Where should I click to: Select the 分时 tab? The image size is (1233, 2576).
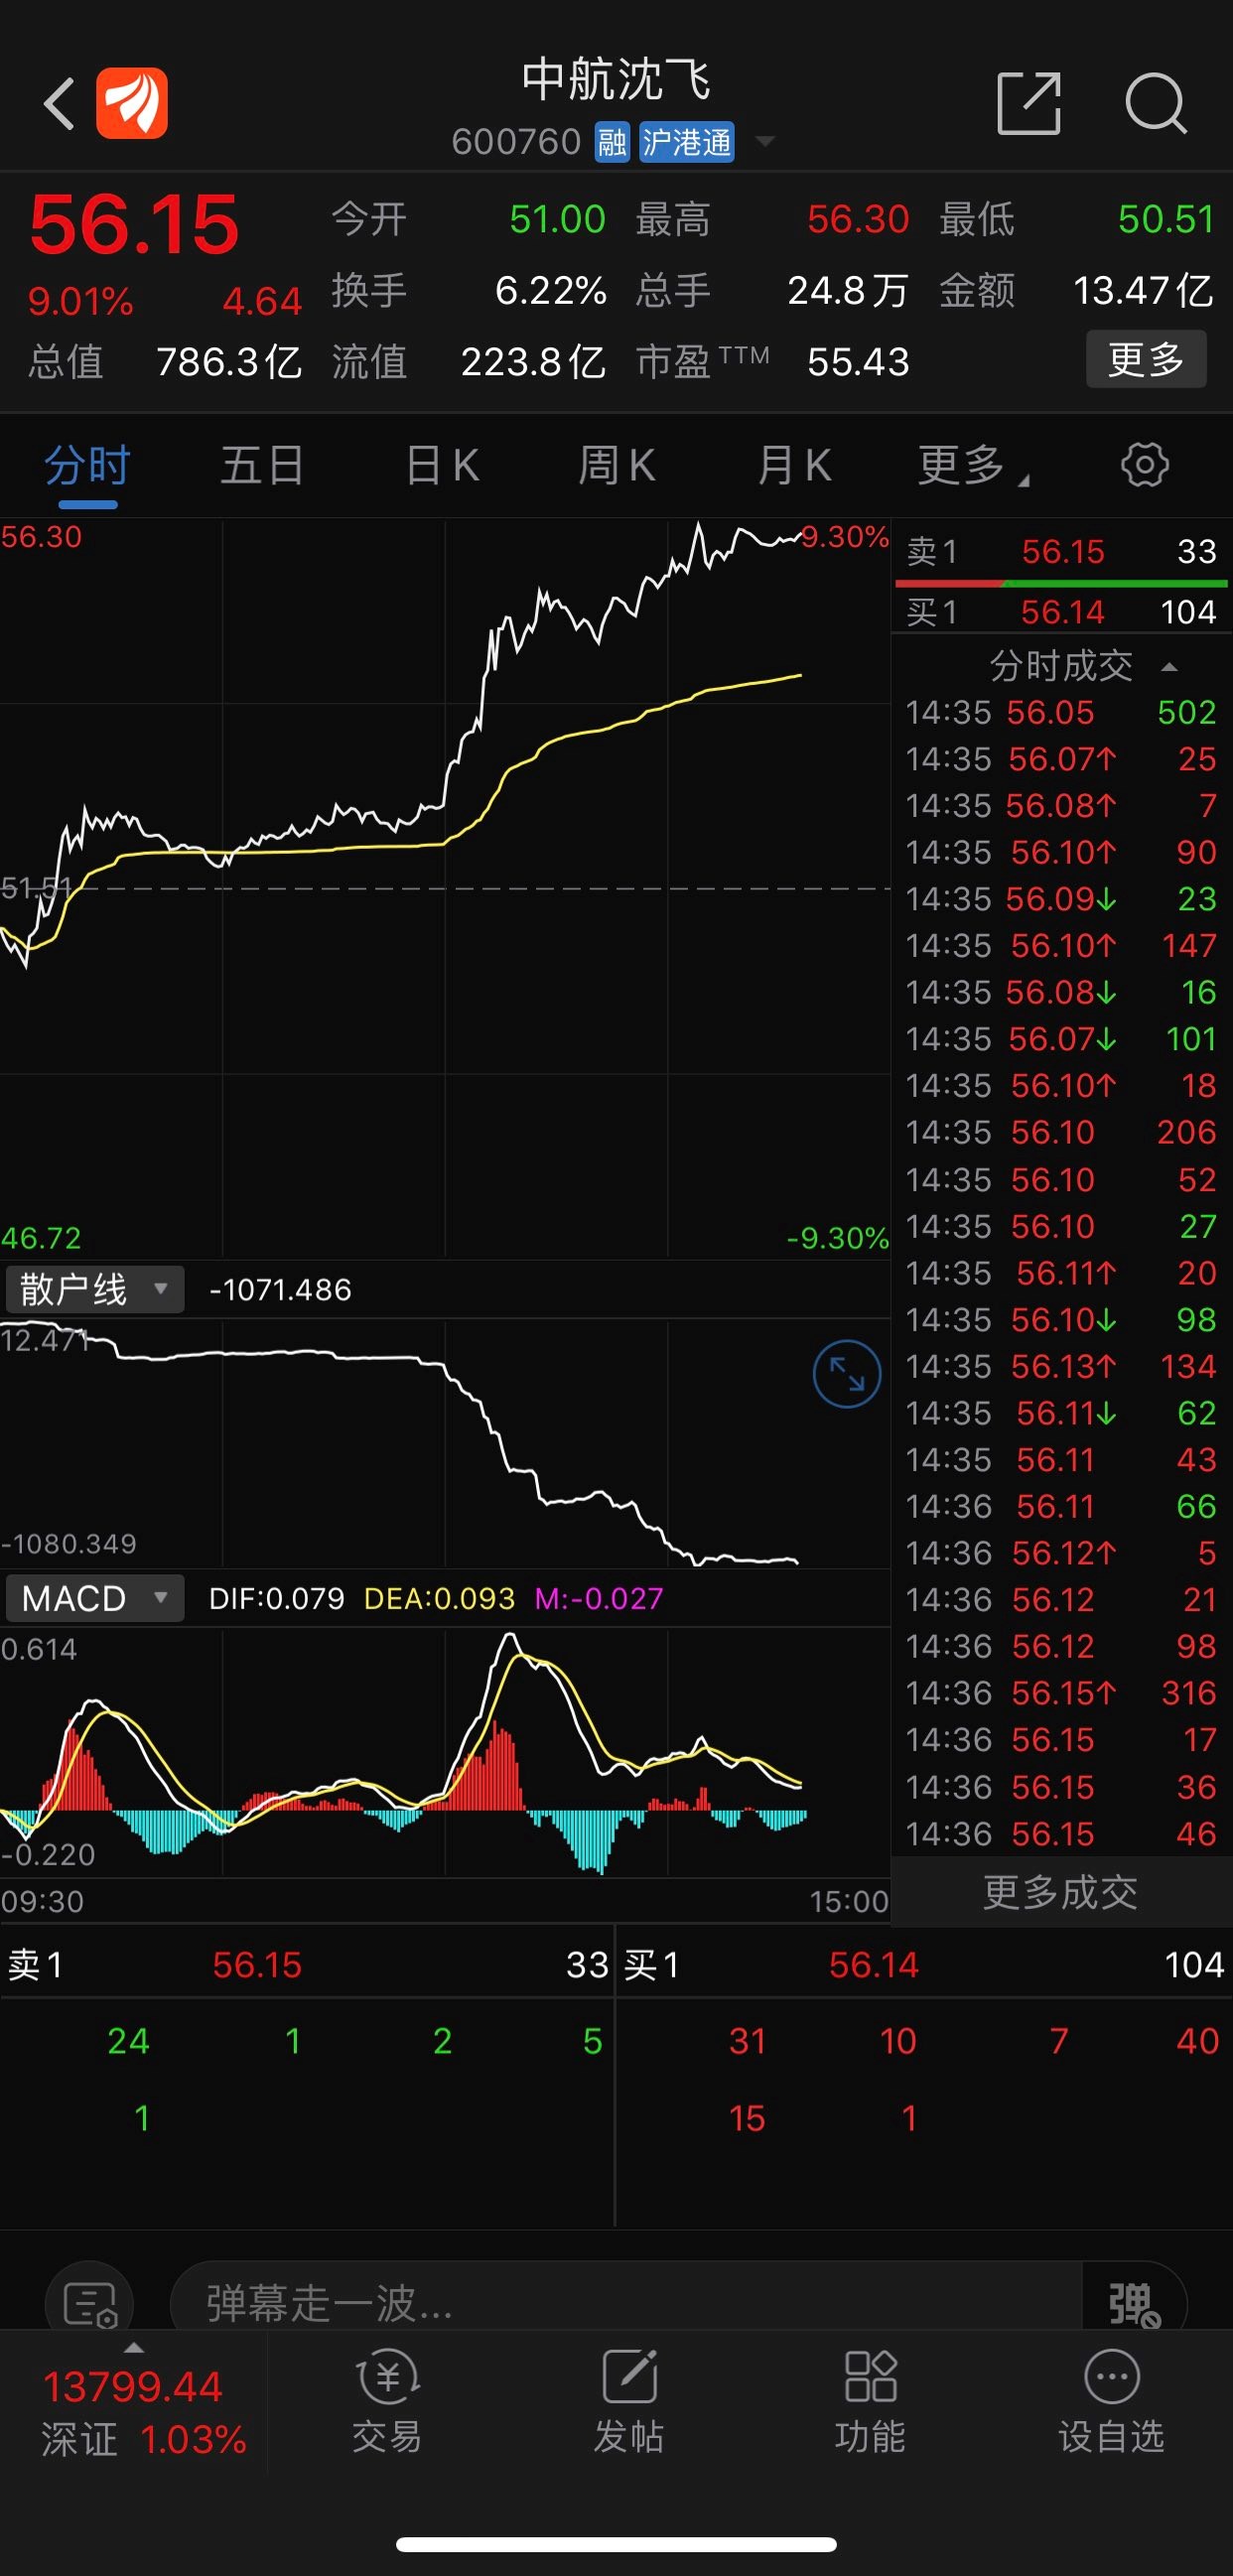(87, 465)
